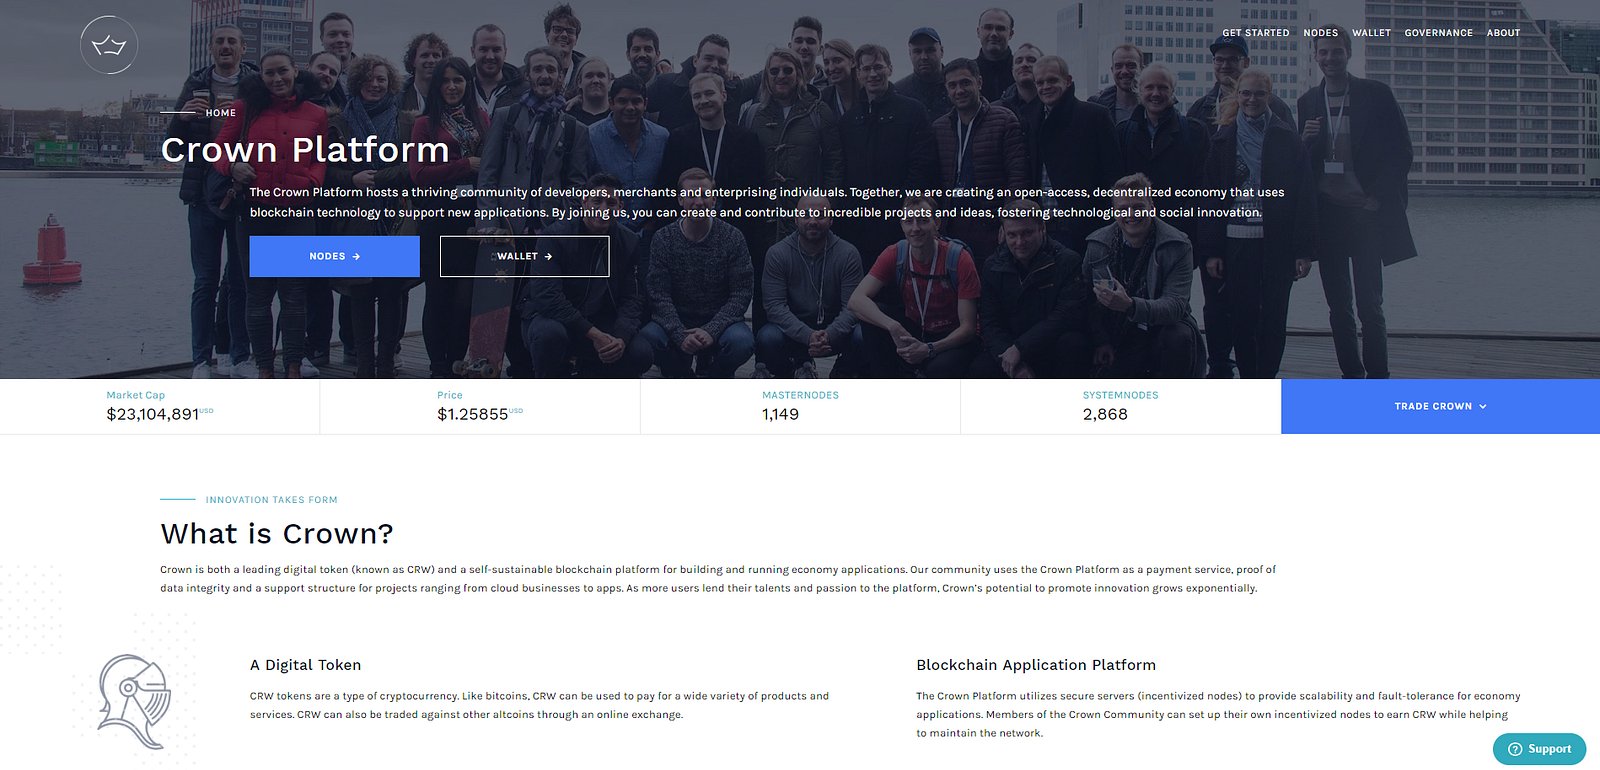This screenshot has height=770, width=1600.
Task: Click the TRADE CROWN chevron arrow
Action: 1483,407
